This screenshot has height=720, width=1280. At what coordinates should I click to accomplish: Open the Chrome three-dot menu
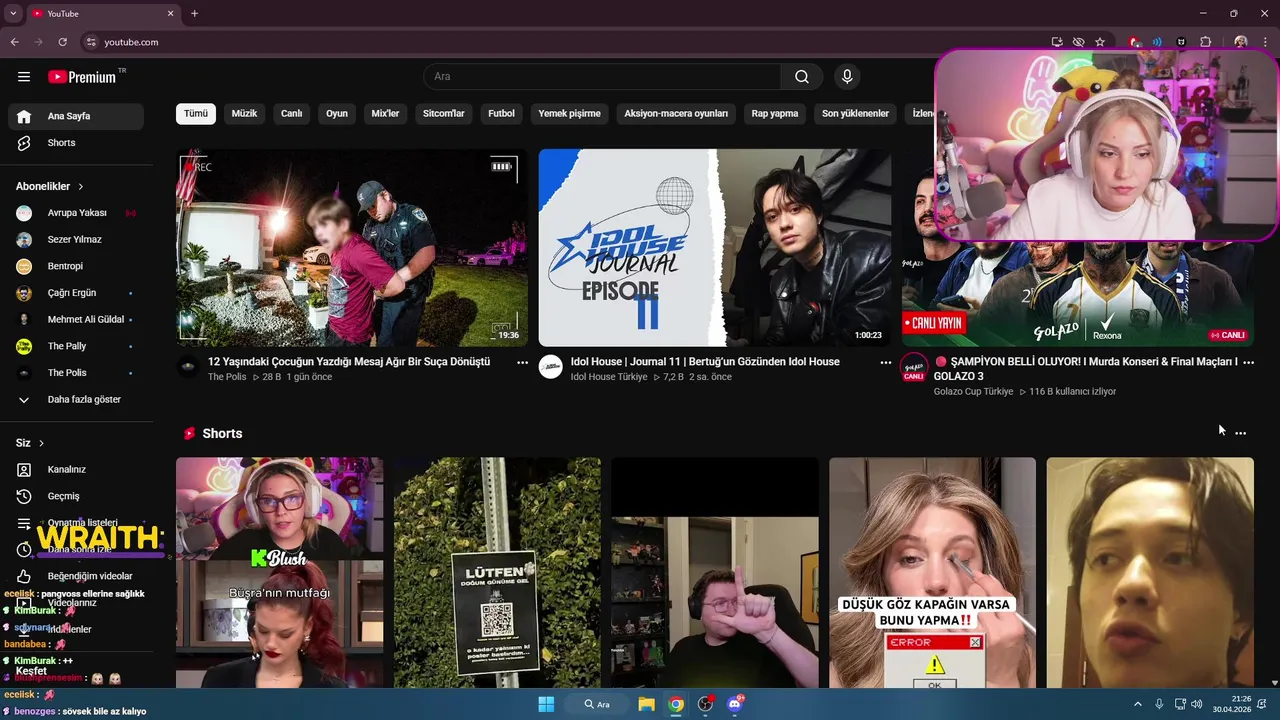1265,42
